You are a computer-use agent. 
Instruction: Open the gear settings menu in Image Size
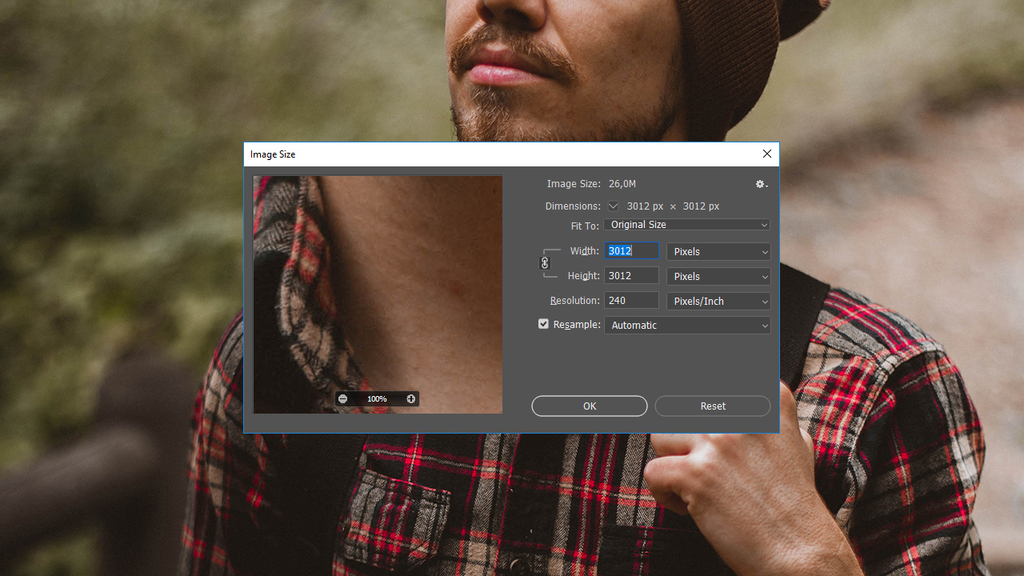(x=761, y=184)
